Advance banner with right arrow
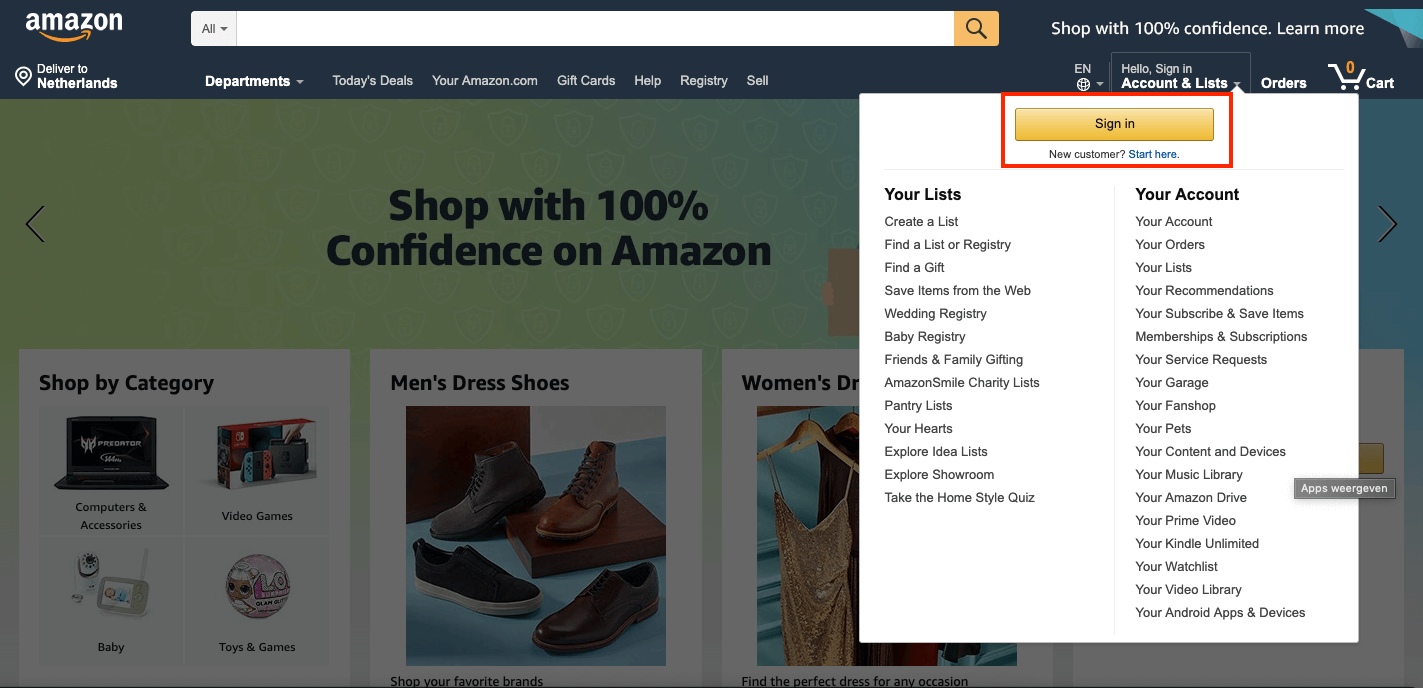 [1387, 224]
